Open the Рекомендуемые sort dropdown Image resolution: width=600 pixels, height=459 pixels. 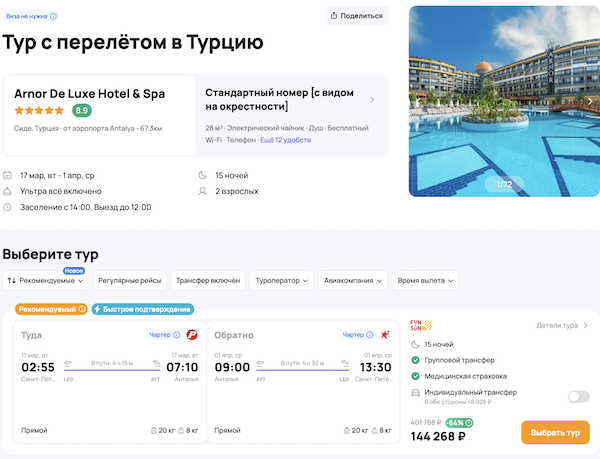point(45,281)
